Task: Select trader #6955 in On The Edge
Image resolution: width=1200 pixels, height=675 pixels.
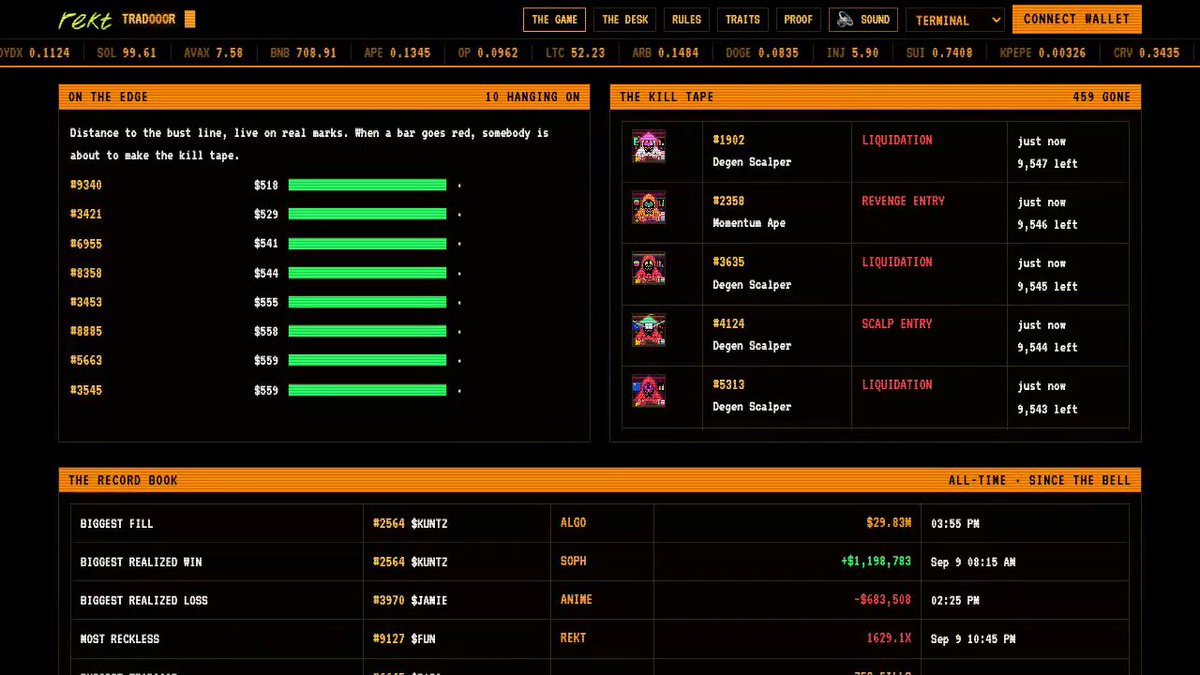Action: pyautogui.click(x=86, y=243)
